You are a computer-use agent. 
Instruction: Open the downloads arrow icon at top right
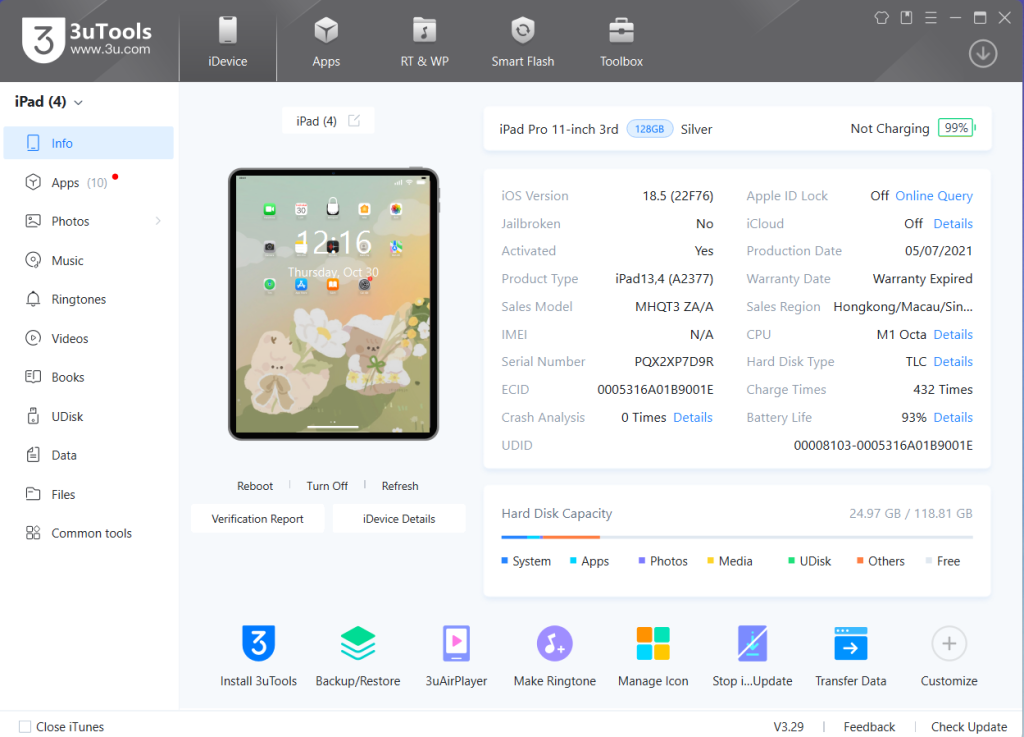[x=983, y=54]
